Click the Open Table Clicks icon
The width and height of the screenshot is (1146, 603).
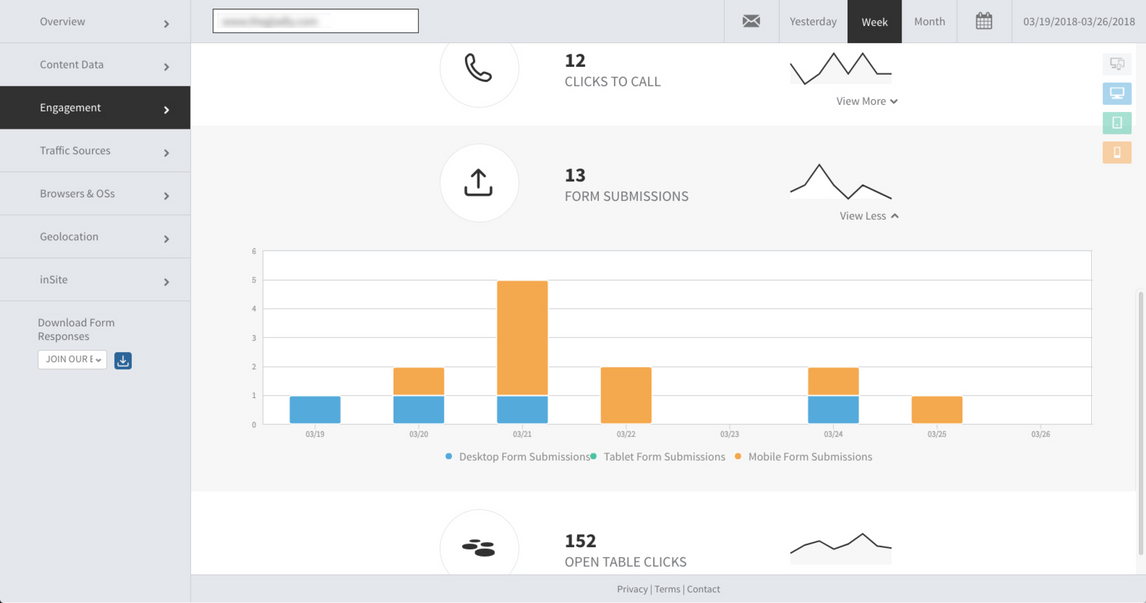click(479, 547)
